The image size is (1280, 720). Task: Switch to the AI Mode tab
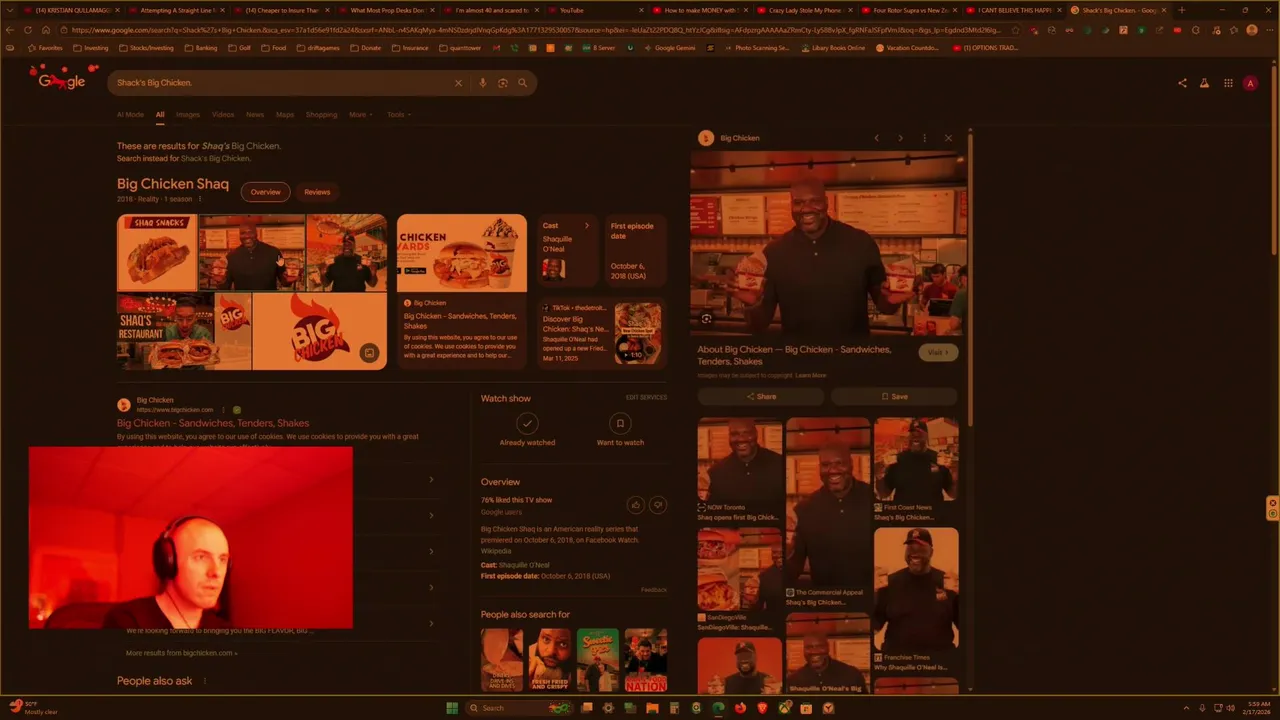coord(130,115)
